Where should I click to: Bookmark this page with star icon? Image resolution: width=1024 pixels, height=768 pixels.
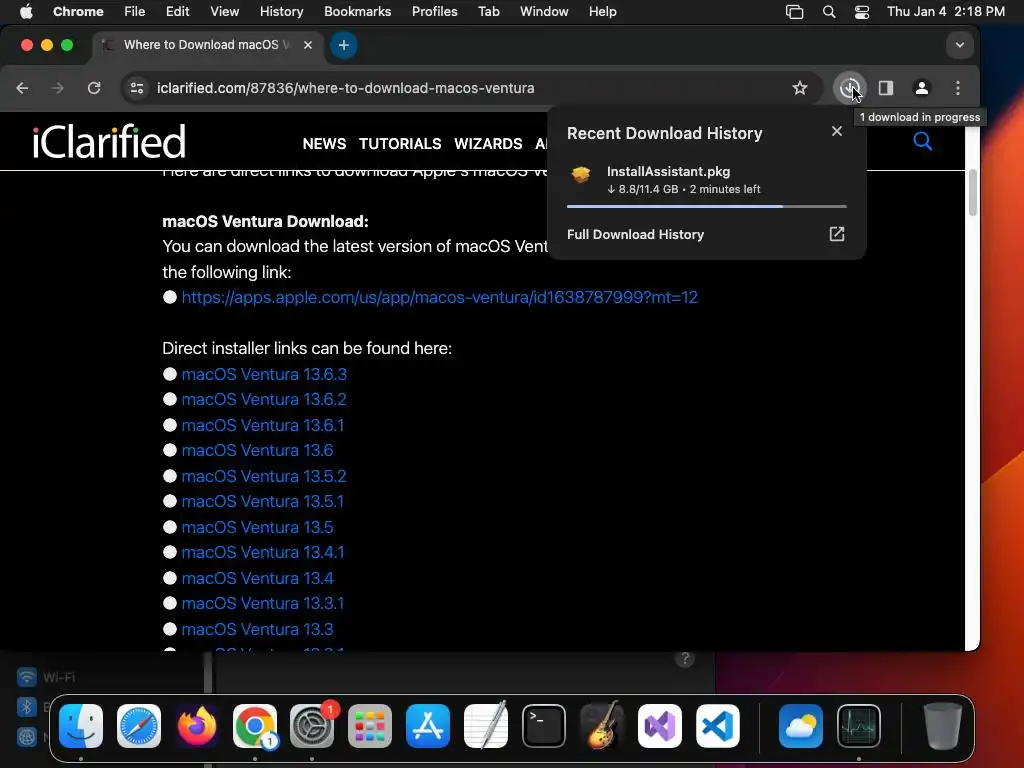click(x=800, y=88)
